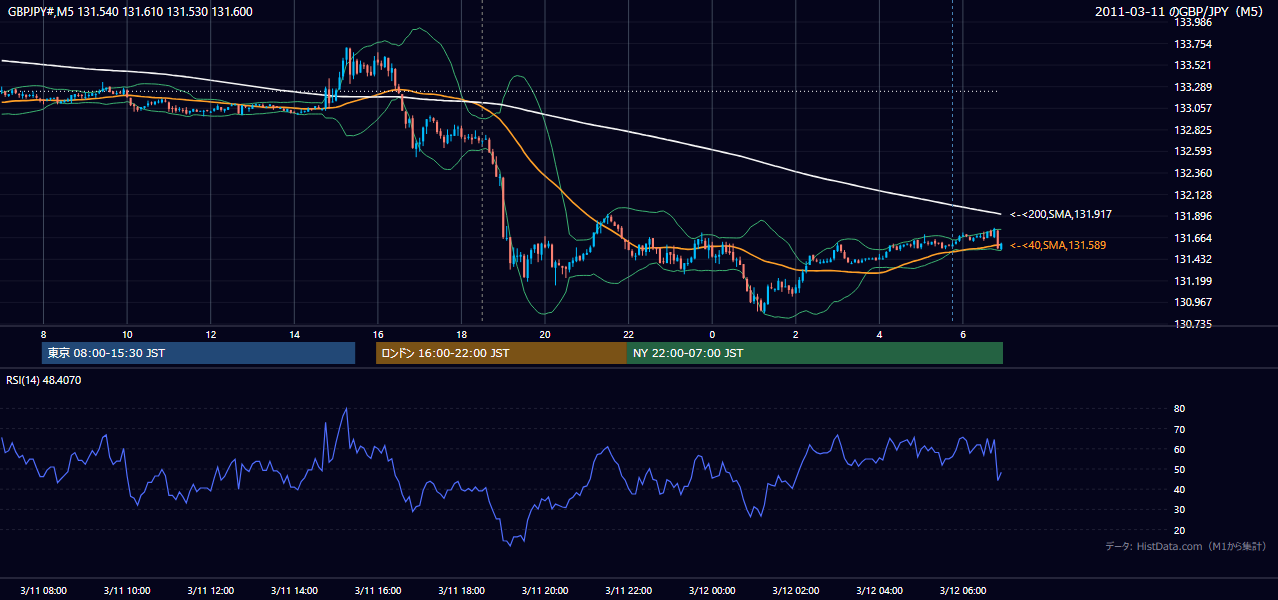Click RSI scale value 60
The width and height of the screenshot is (1278, 600).
pos(1180,449)
